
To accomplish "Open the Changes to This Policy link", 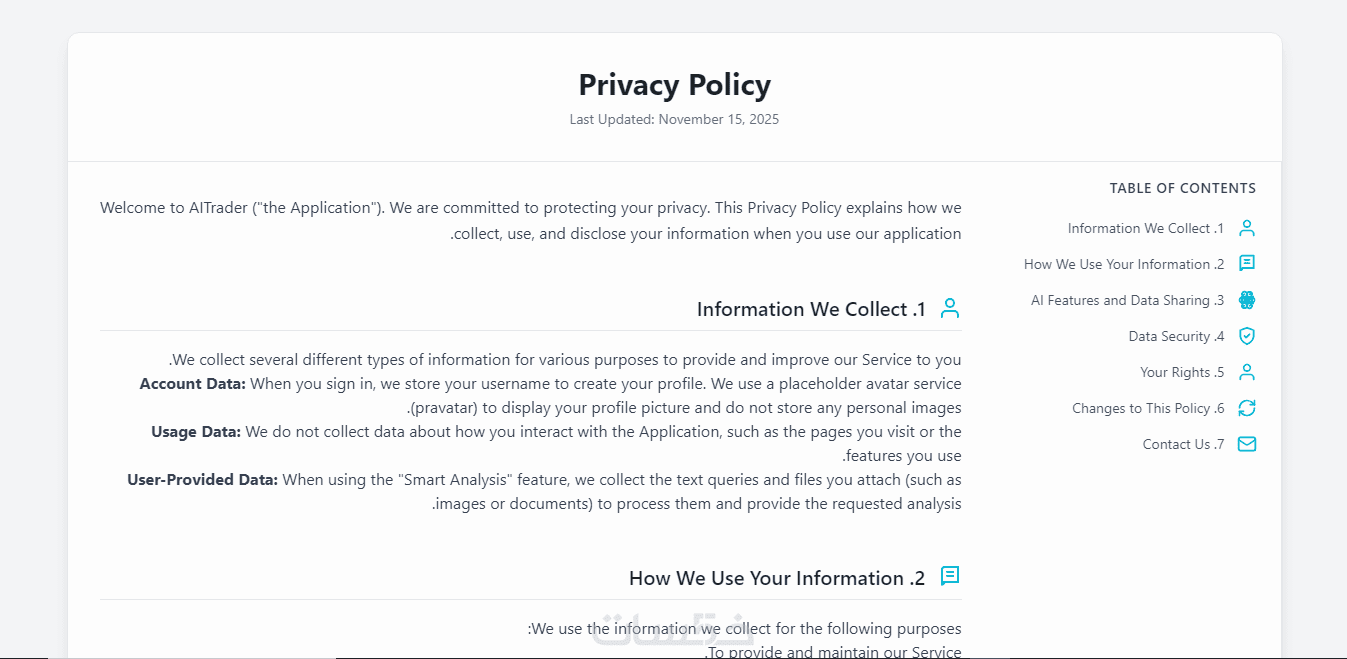I will (1148, 409).
